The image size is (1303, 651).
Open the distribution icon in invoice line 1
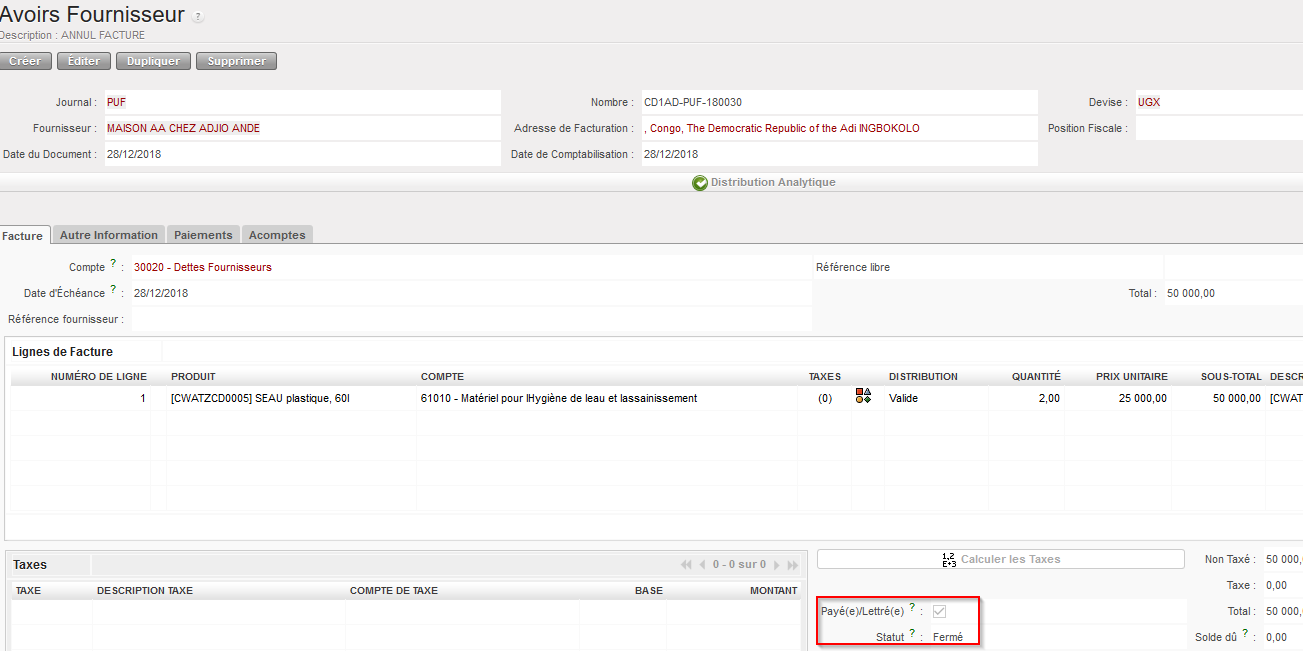(863, 397)
